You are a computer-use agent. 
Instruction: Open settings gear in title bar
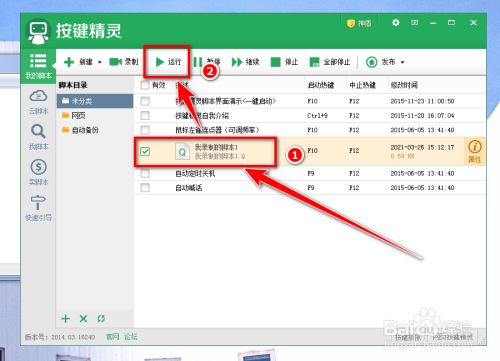[396, 23]
